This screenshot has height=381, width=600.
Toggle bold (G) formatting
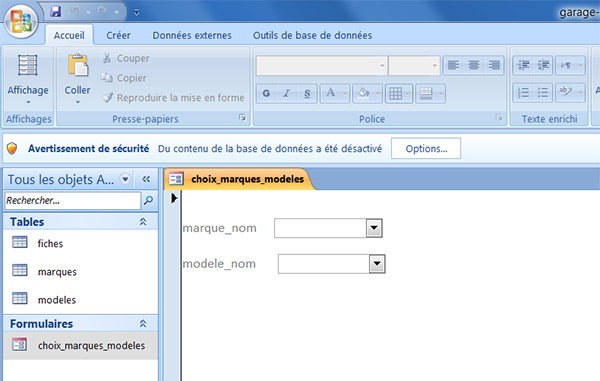pyautogui.click(x=266, y=93)
